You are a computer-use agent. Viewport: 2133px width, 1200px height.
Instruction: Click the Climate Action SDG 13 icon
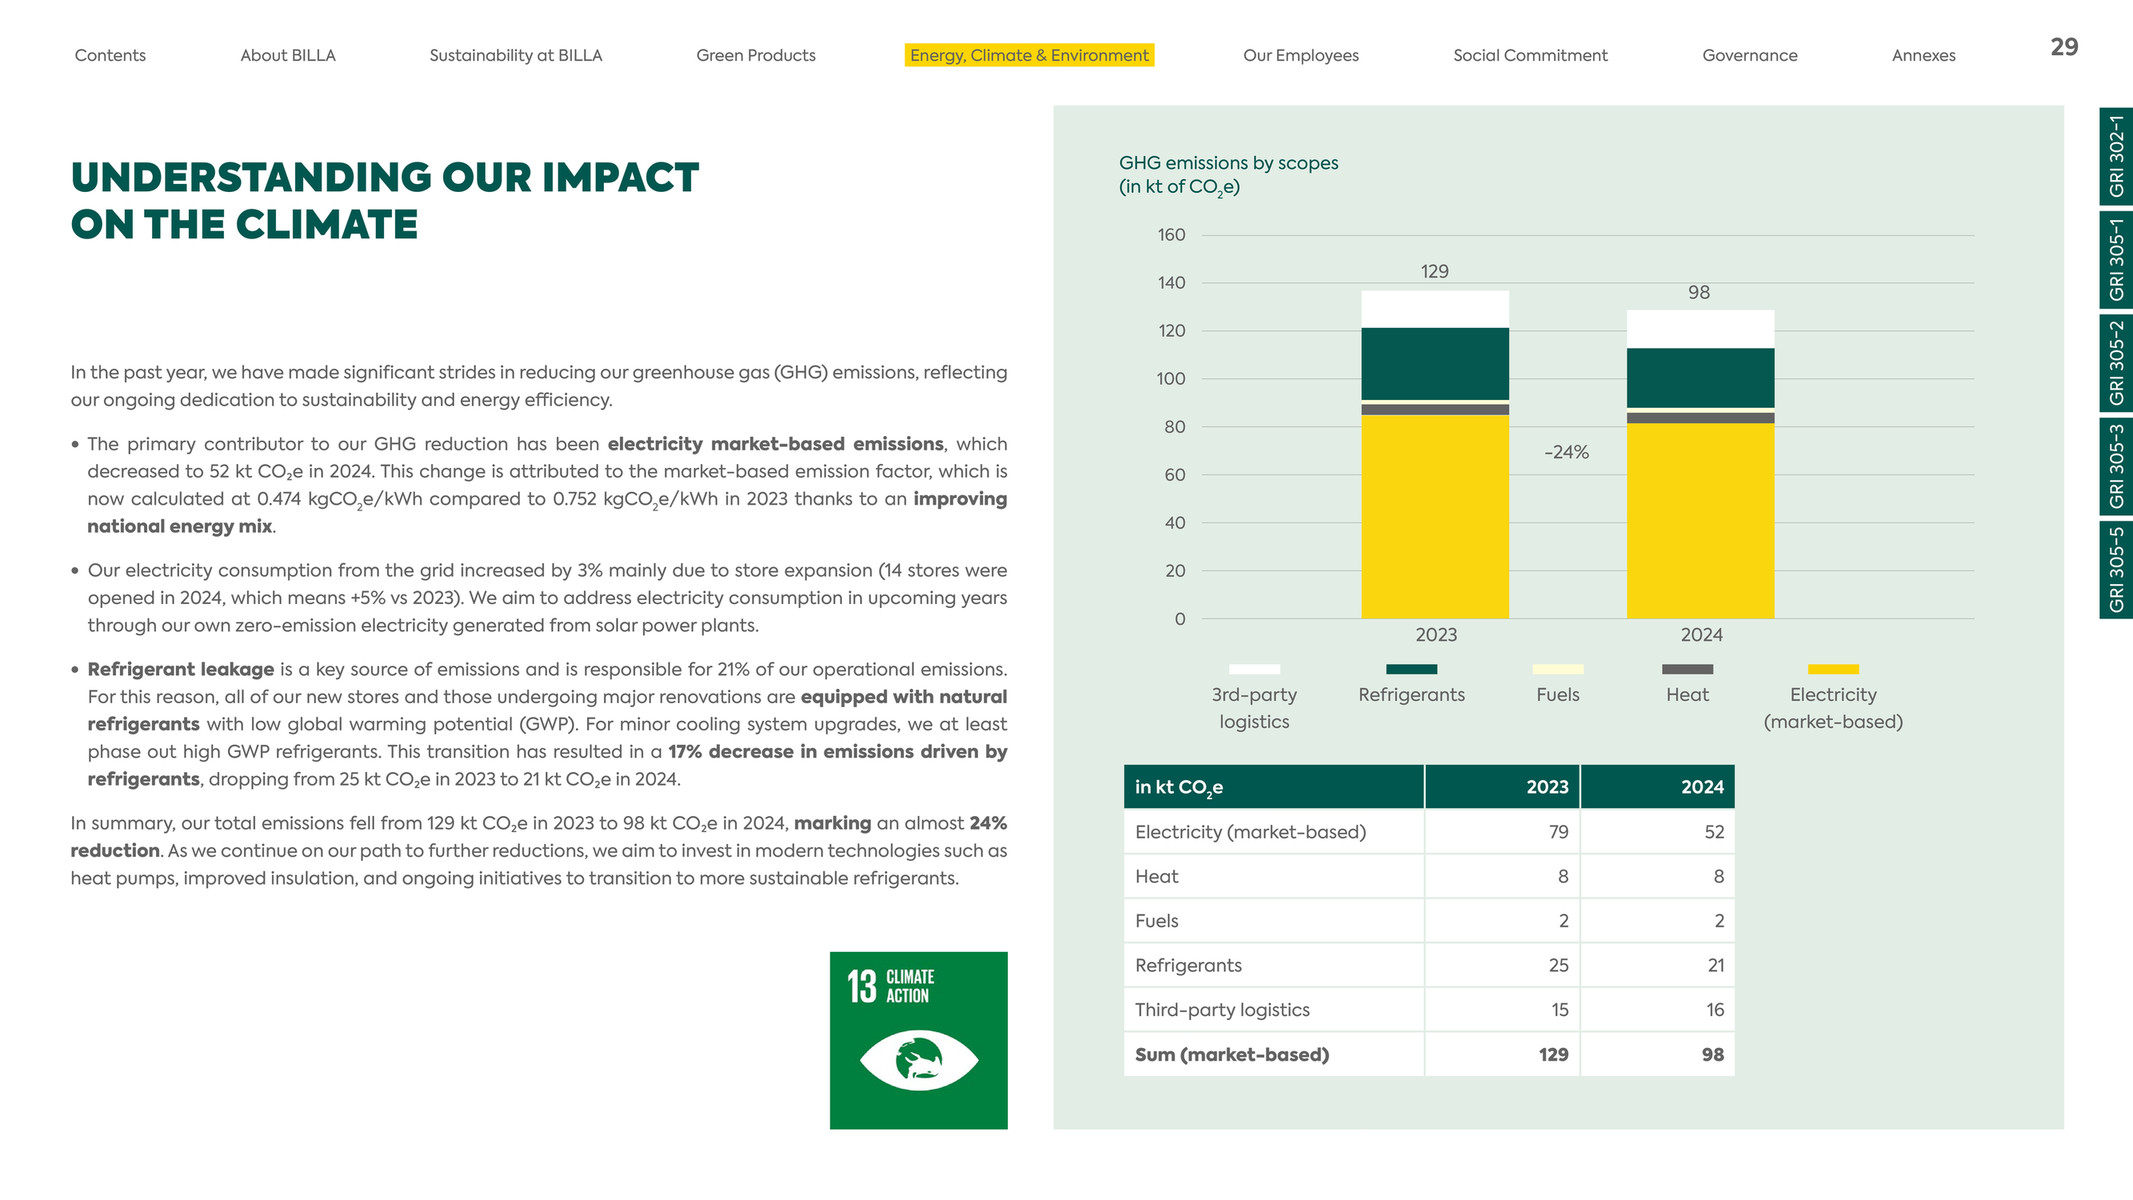point(919,1040)
